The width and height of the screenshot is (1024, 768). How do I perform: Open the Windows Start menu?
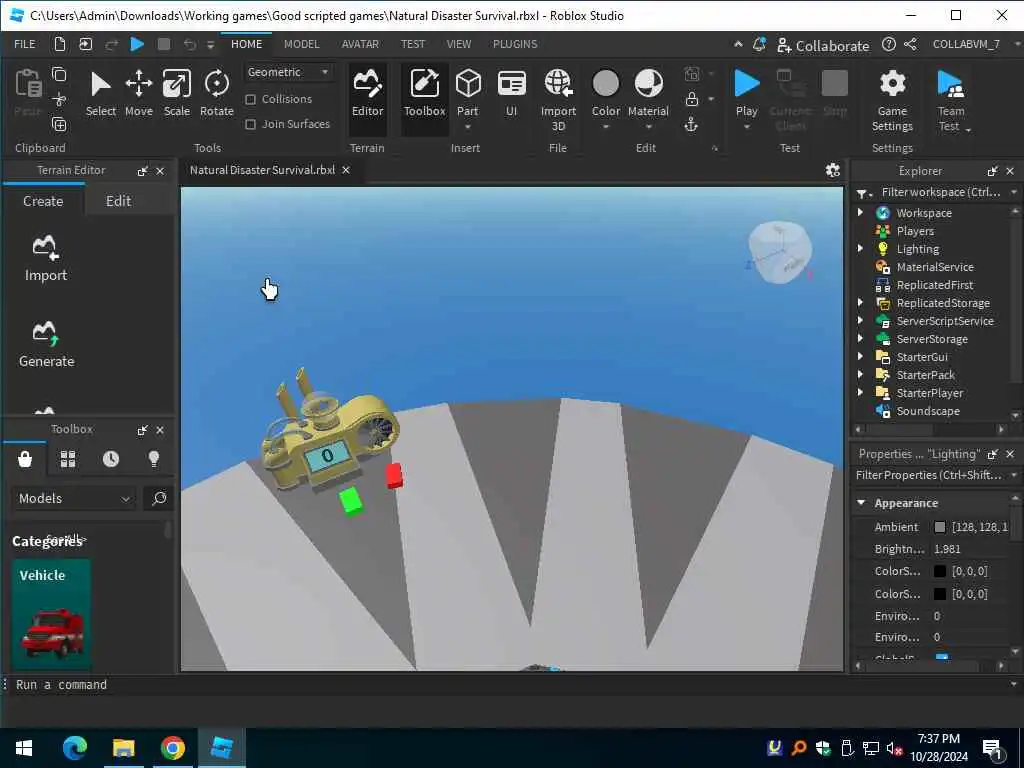click(24, 748)
